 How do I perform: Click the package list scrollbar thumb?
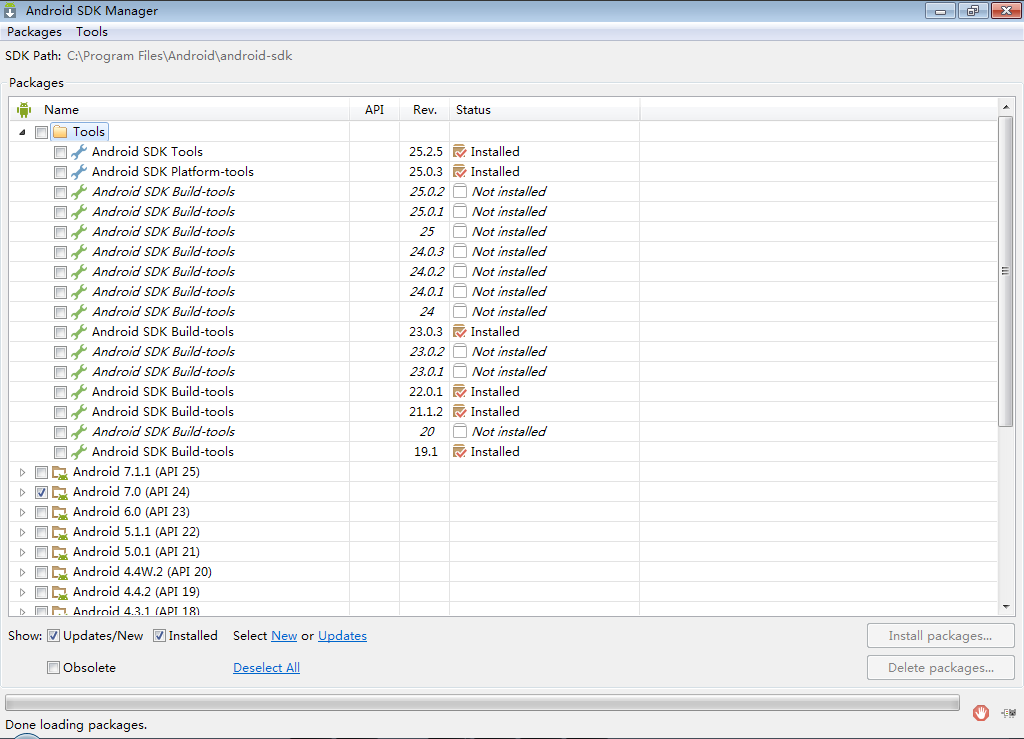click(x=1006, y=272)
